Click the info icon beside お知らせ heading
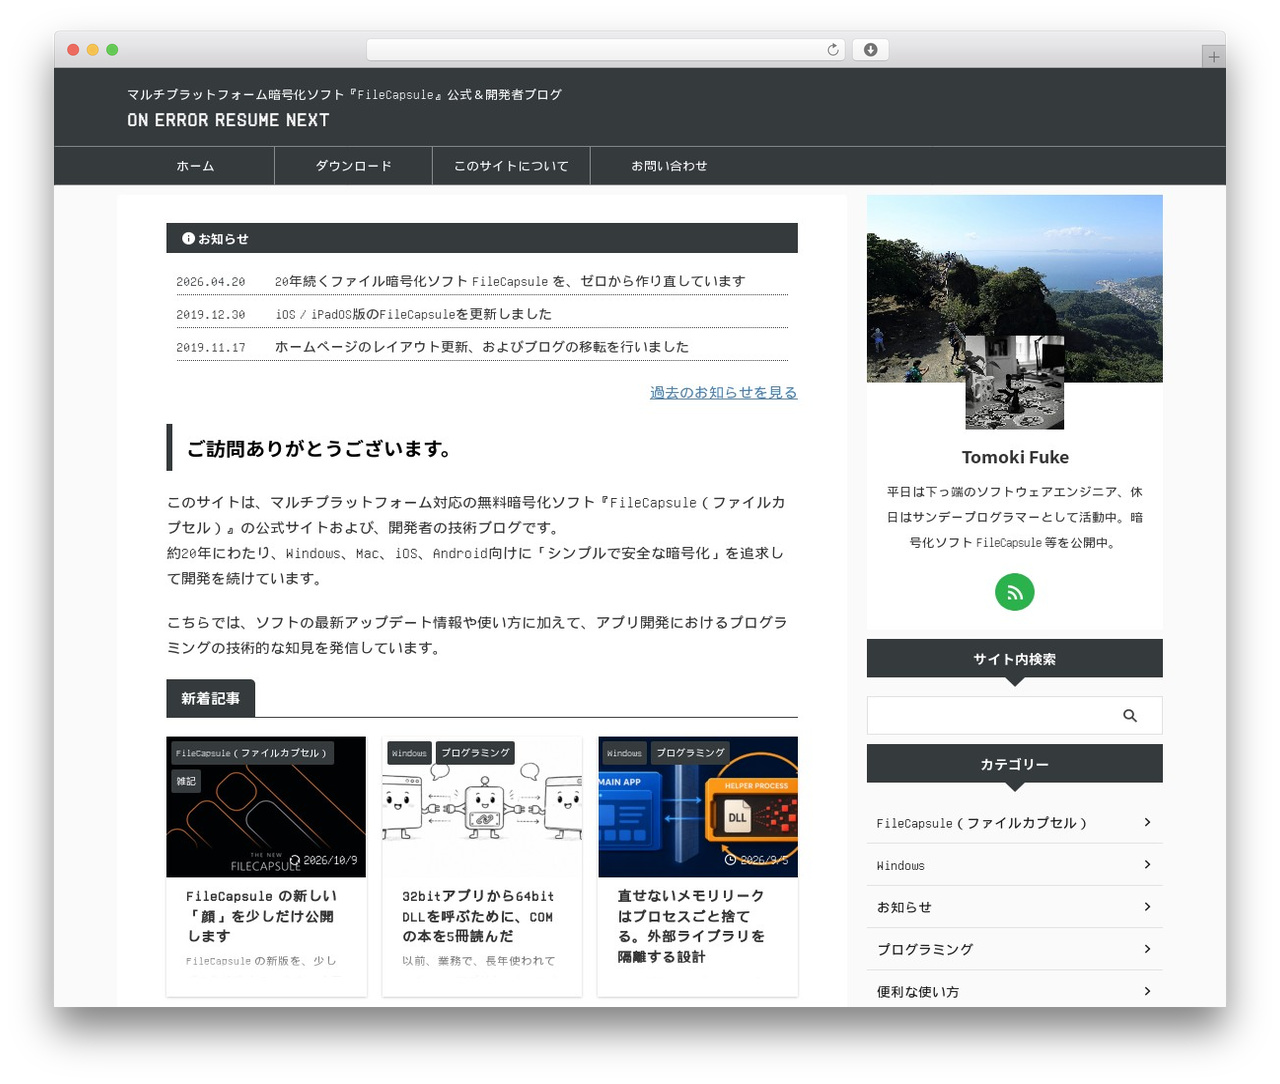 coord(188,239)
